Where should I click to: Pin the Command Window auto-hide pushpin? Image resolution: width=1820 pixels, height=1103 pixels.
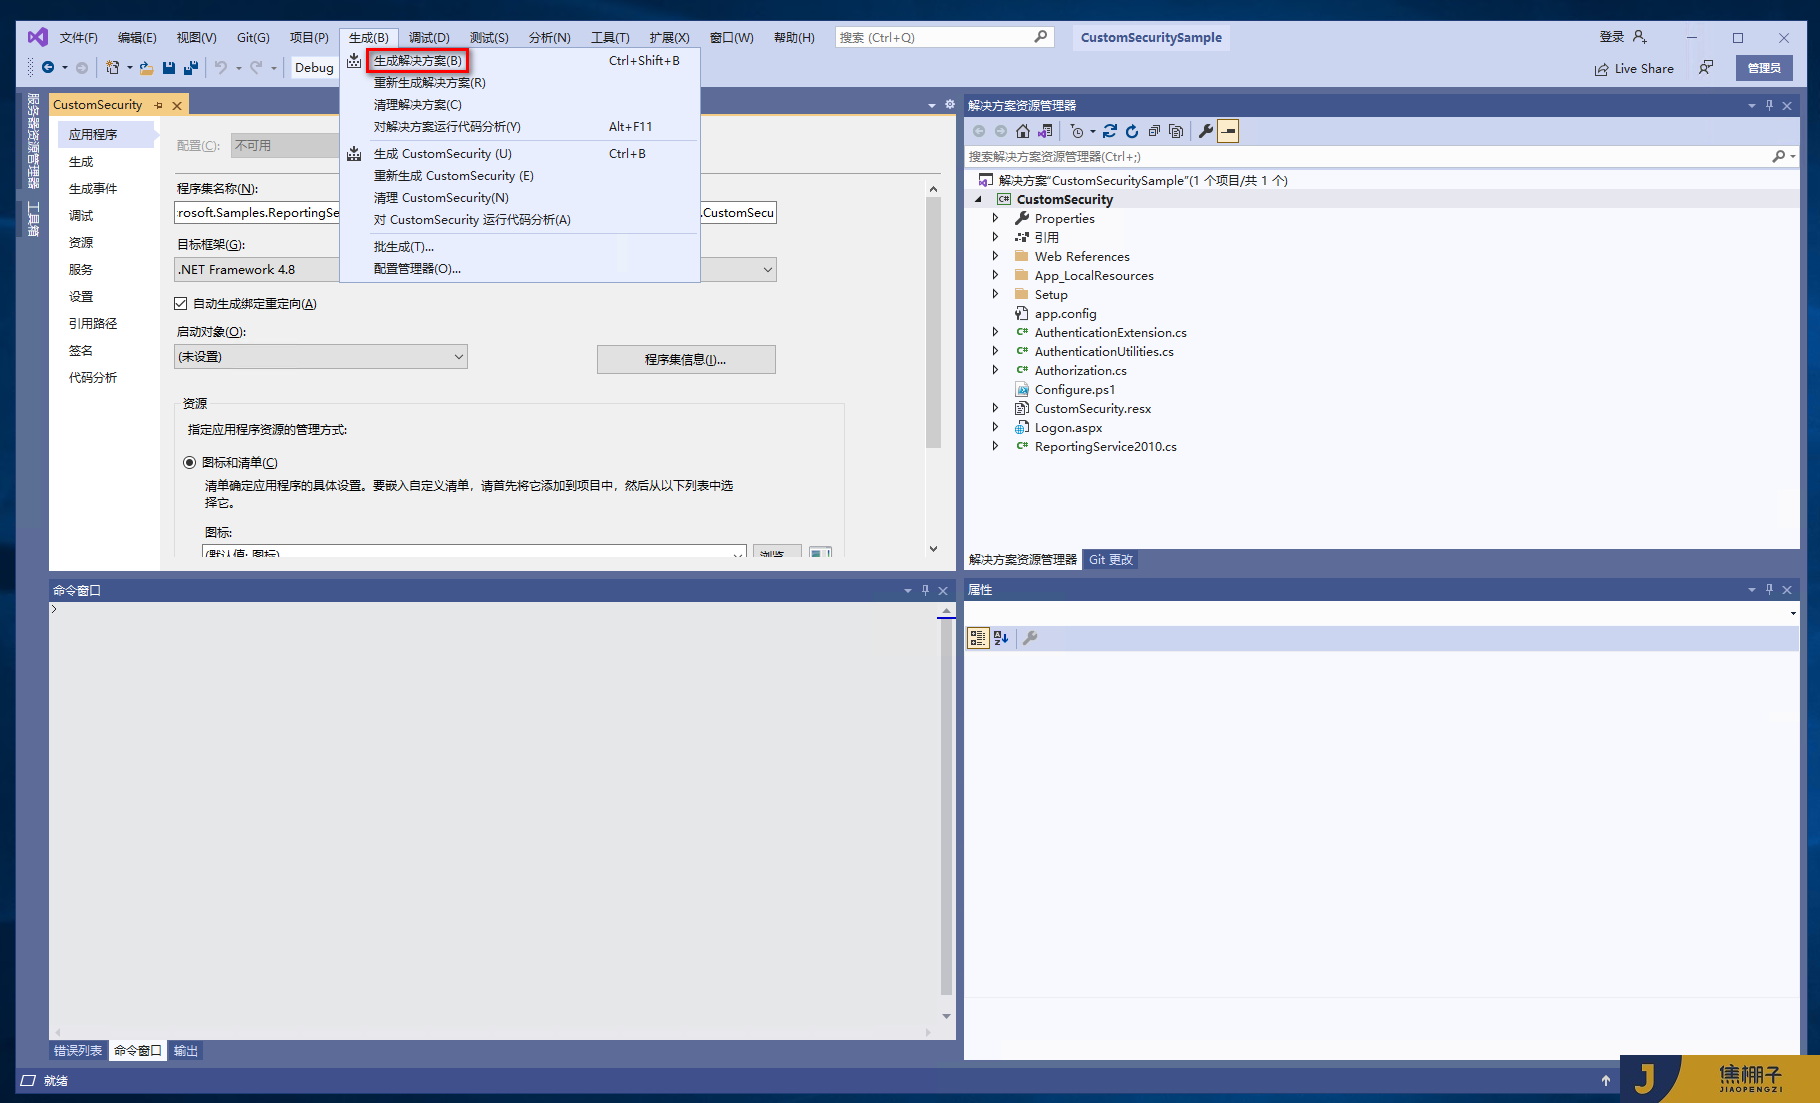click(x=925, y=590)
